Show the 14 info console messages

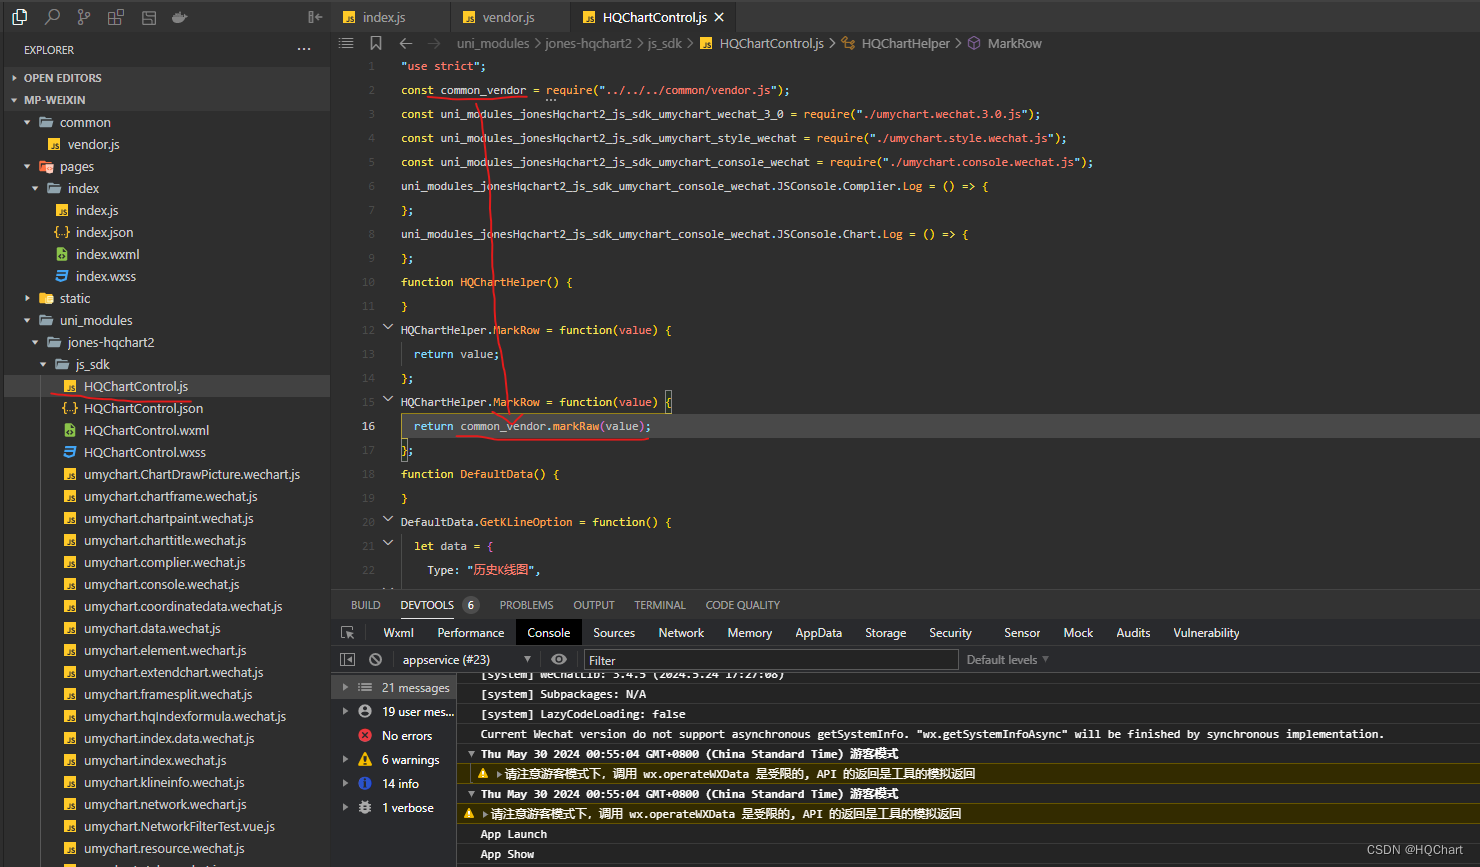click(395, 784)
